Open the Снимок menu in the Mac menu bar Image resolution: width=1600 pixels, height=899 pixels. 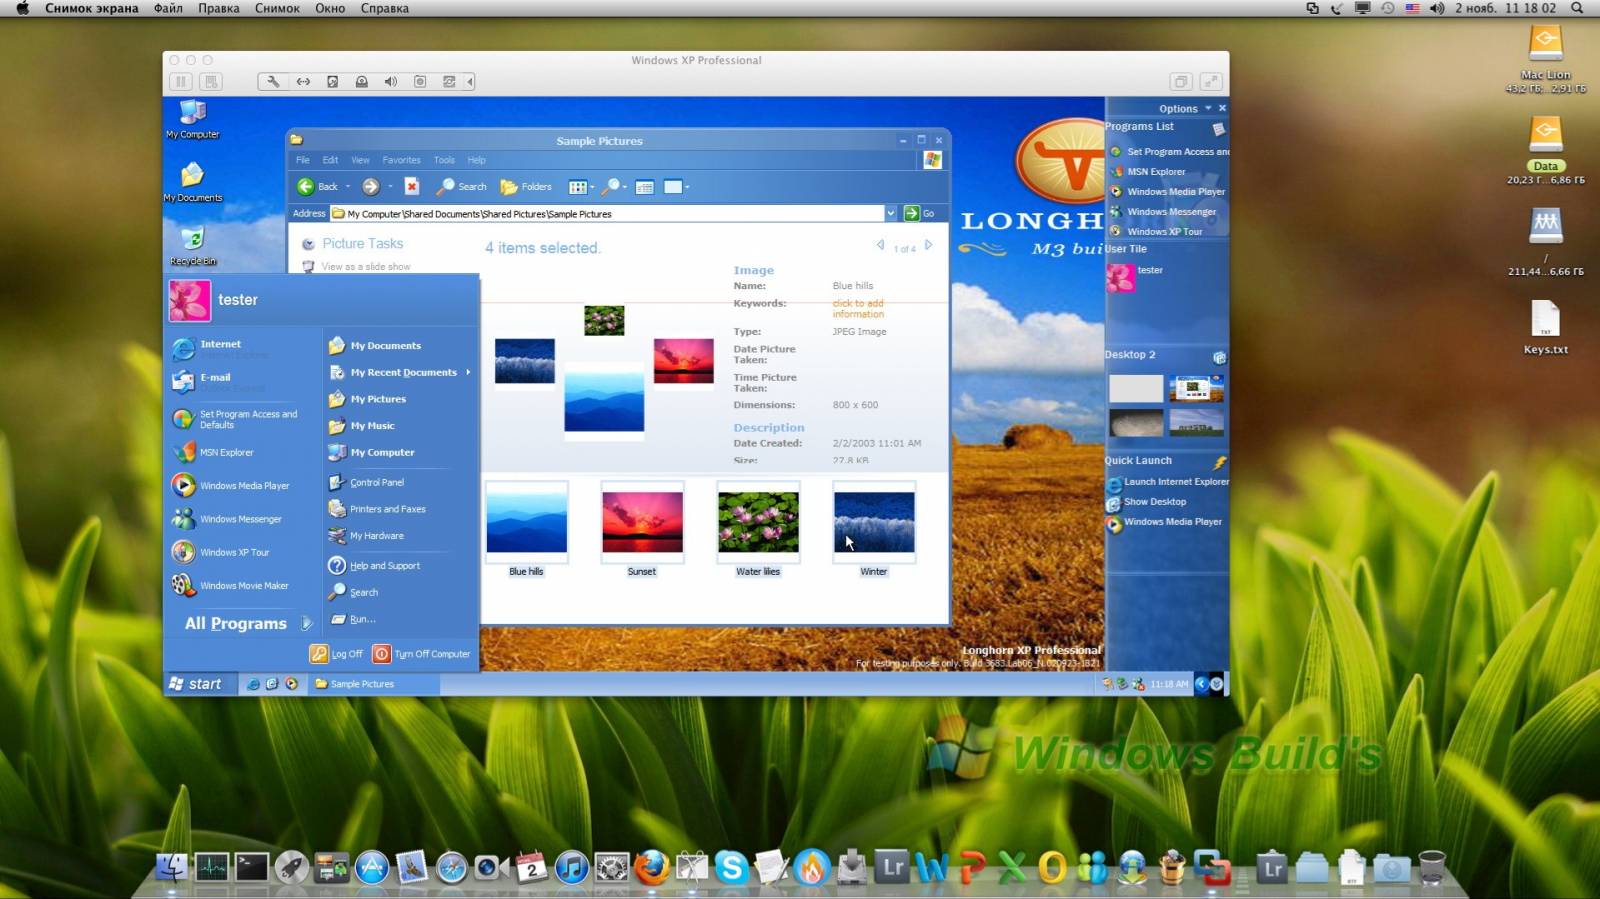(277, 8)
